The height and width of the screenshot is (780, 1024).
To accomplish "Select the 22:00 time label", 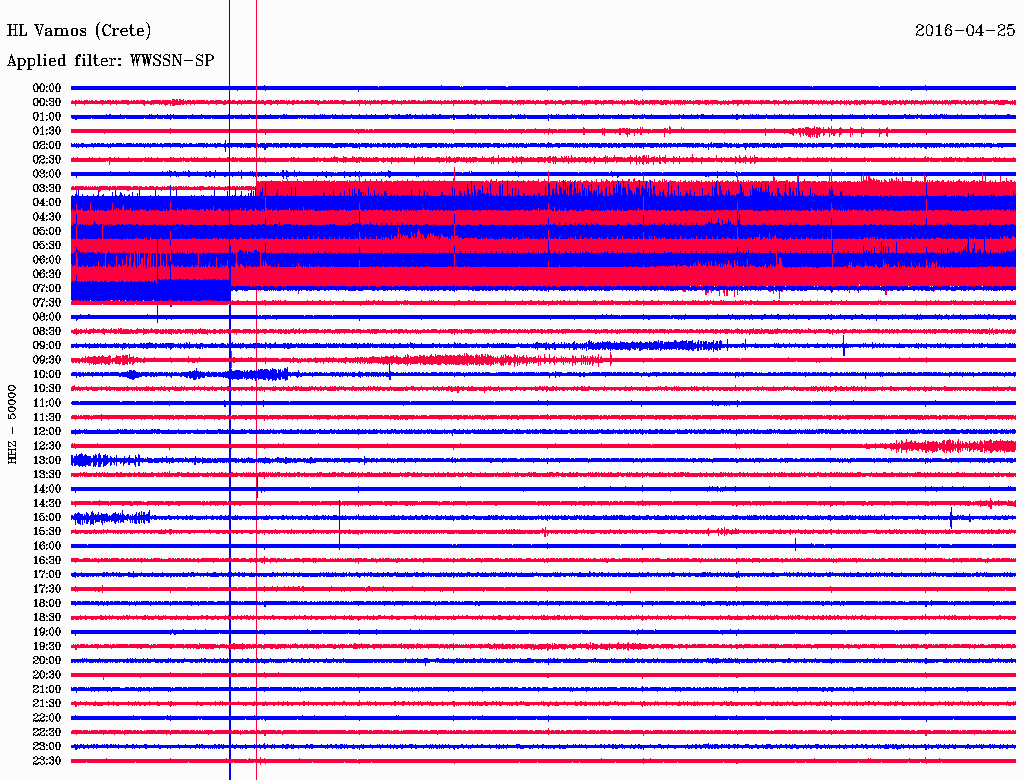I will (x=46, y=718).
